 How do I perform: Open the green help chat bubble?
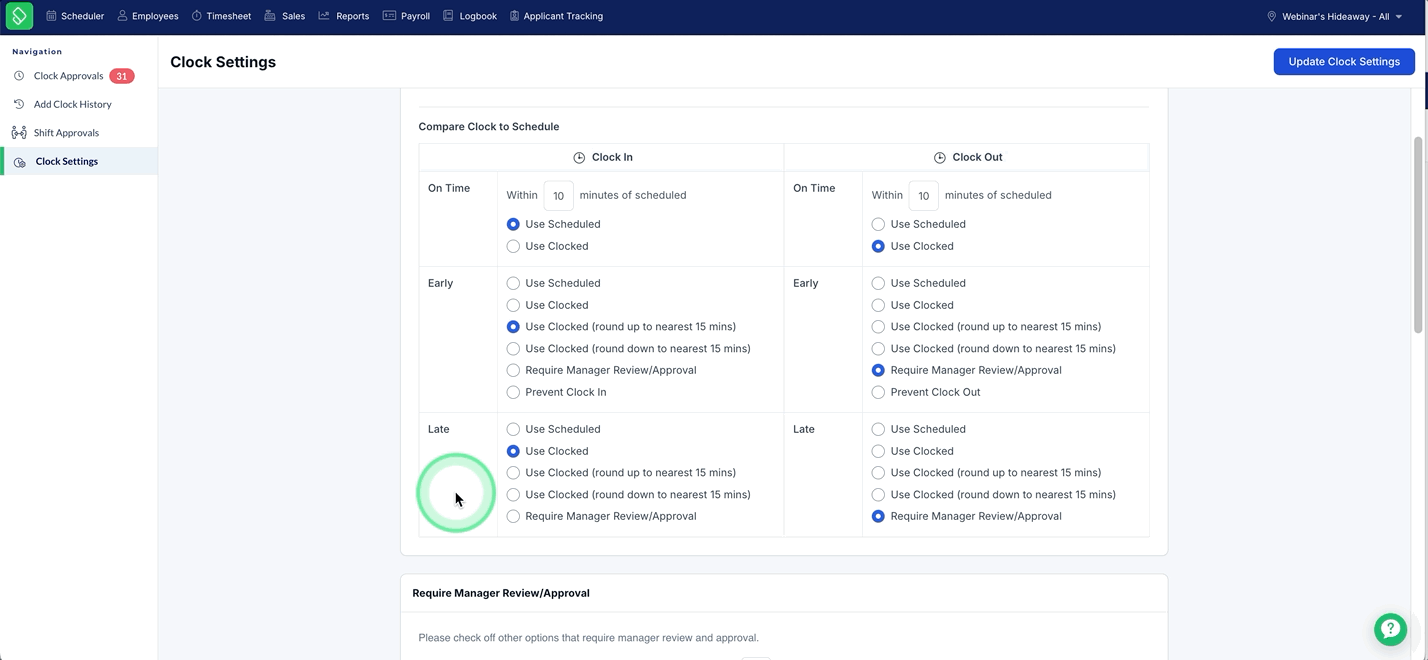1390,629
